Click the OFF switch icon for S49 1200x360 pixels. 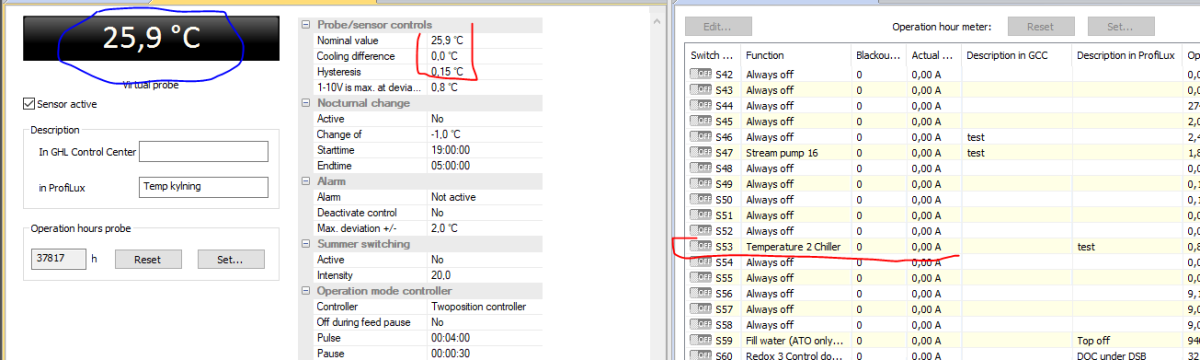click(700, 184)
